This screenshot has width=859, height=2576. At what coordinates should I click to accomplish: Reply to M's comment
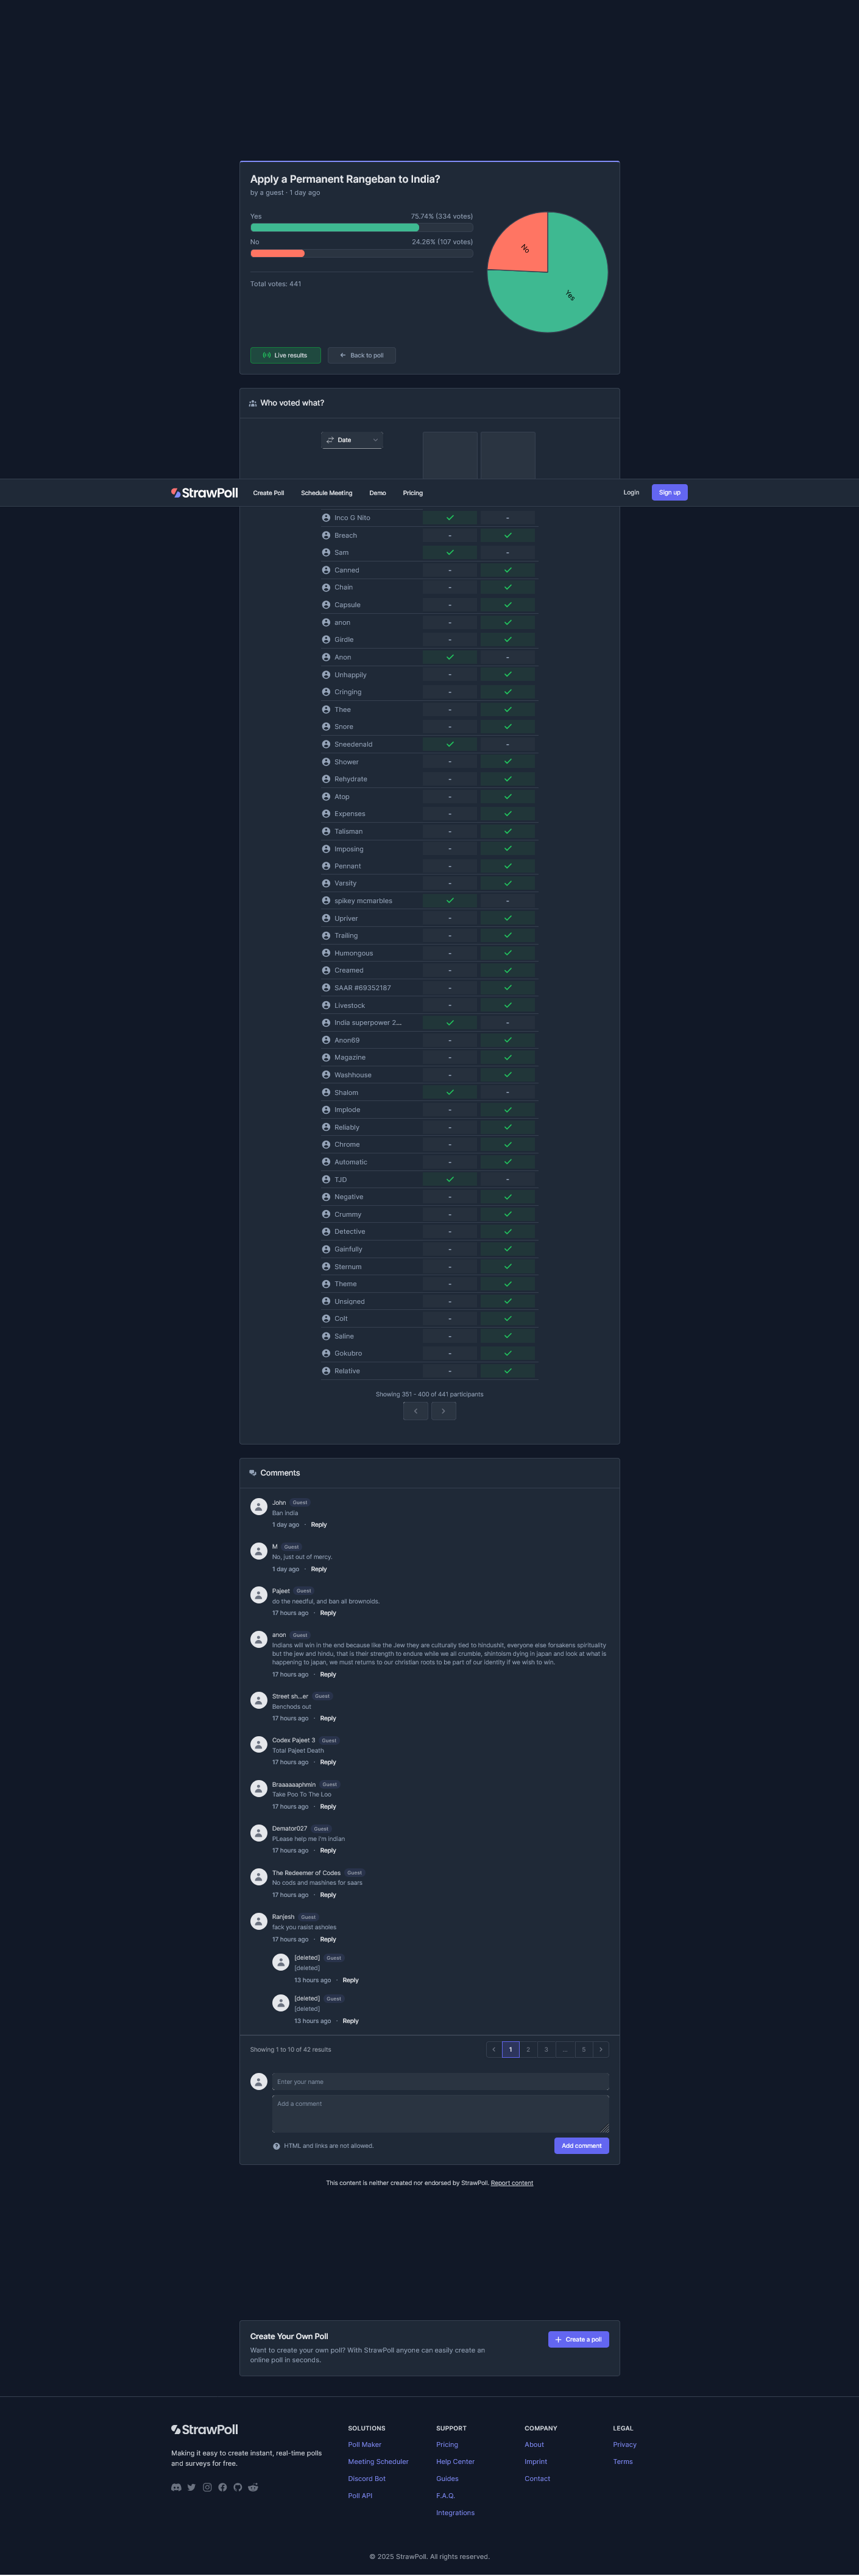tap(319, 1568)
